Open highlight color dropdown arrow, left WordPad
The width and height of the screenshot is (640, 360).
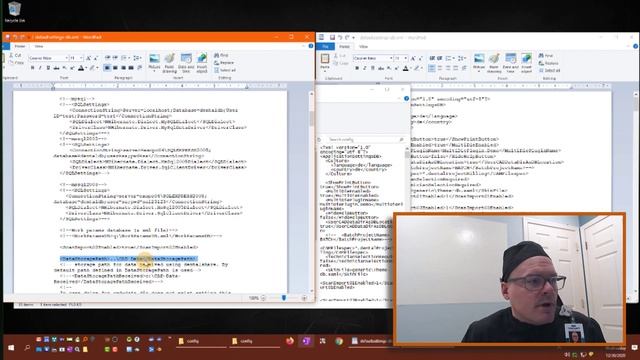point(97,68)
